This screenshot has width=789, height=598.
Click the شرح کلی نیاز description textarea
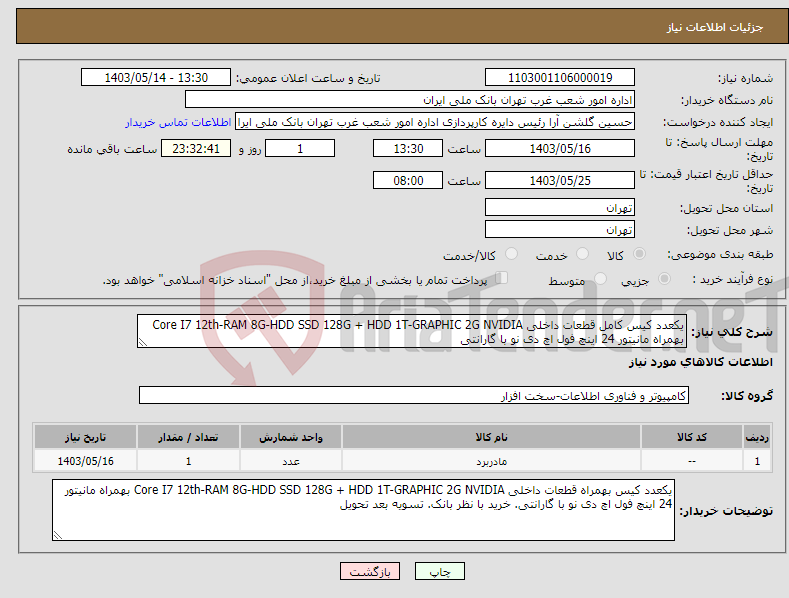pyautogui.click(x=412, y=331)
